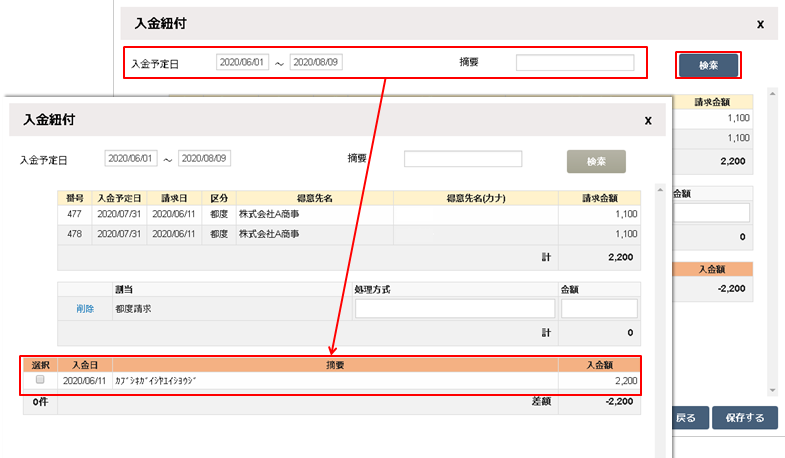
Task: Close the front 入金紐付 dialog with x
Action: 648,120
